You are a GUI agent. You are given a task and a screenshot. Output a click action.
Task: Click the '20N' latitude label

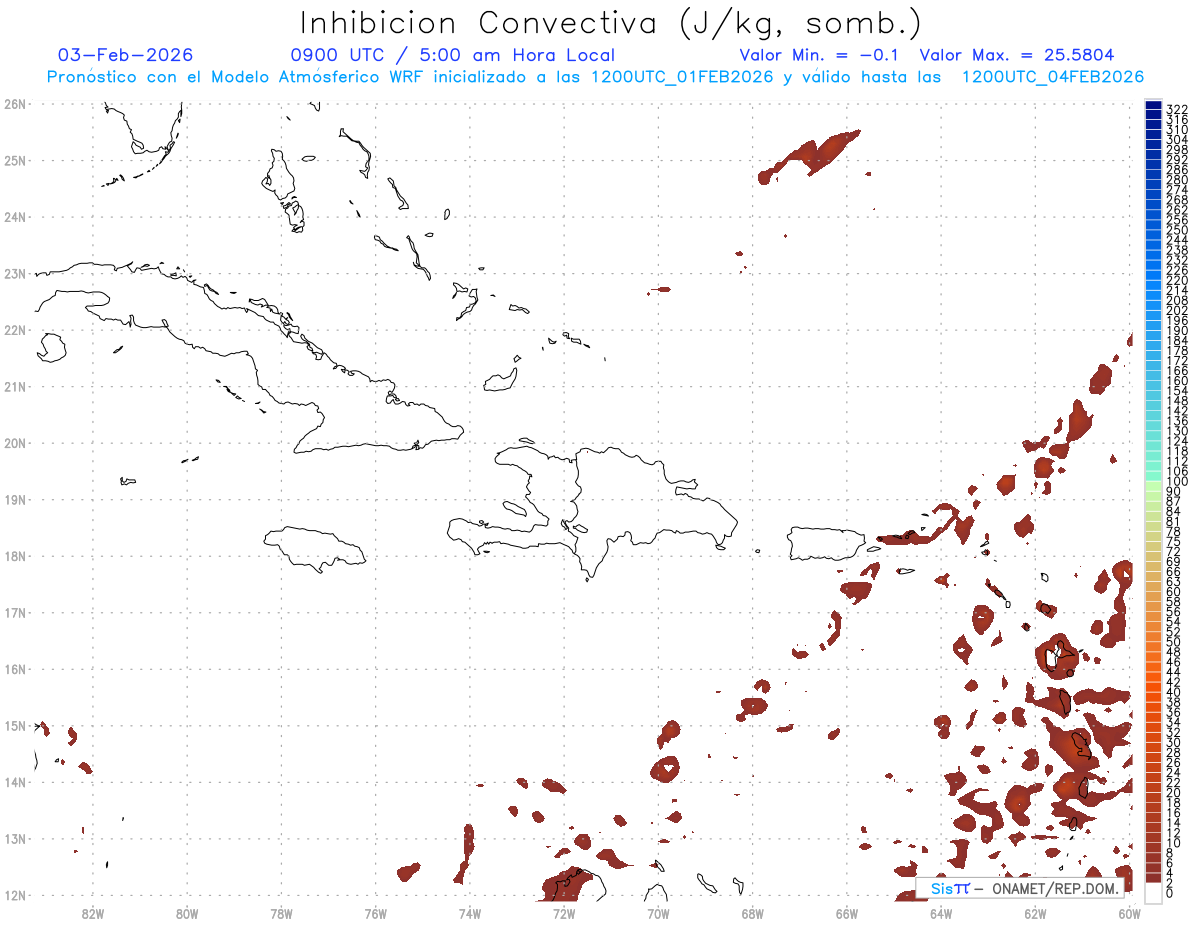15,443
